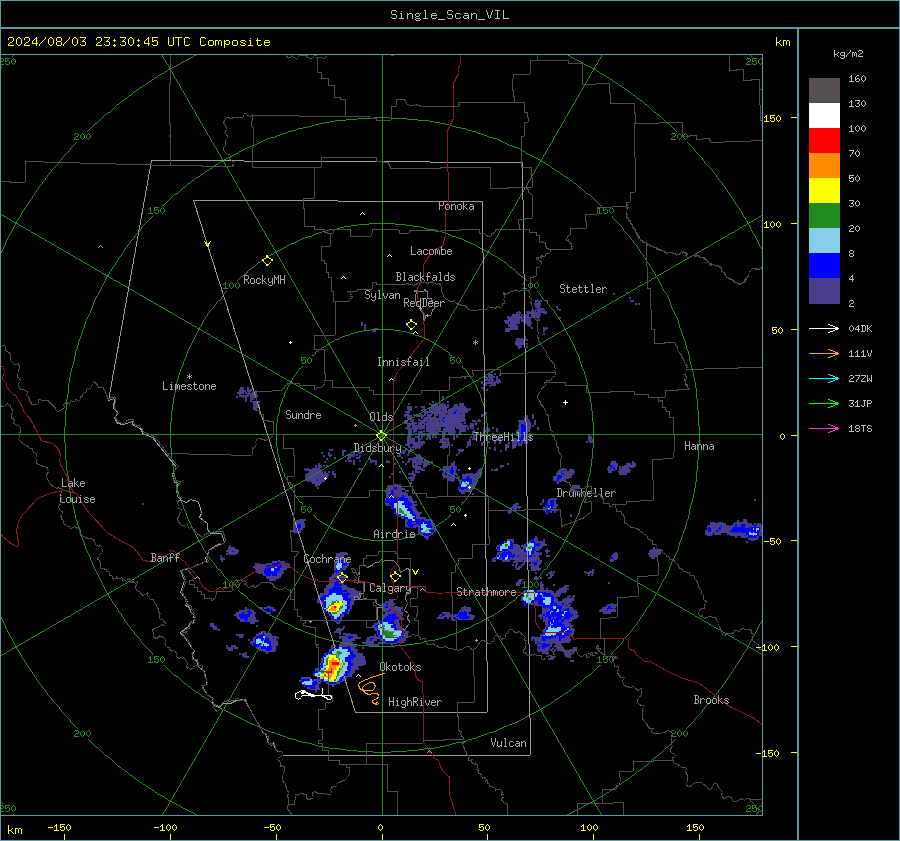Click the Innisfail town label

[x=403, y=362]
